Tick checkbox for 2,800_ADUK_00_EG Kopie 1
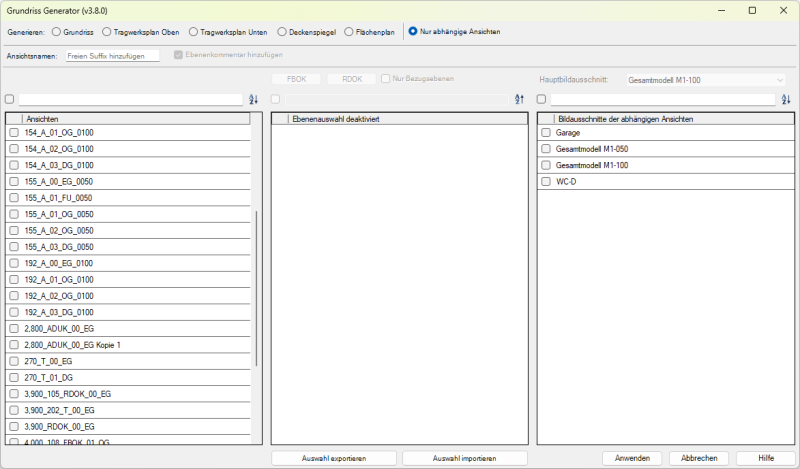 coord(14,345)
